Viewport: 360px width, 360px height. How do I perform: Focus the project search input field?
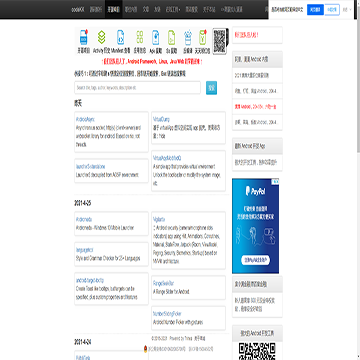(x=137, y=88)
